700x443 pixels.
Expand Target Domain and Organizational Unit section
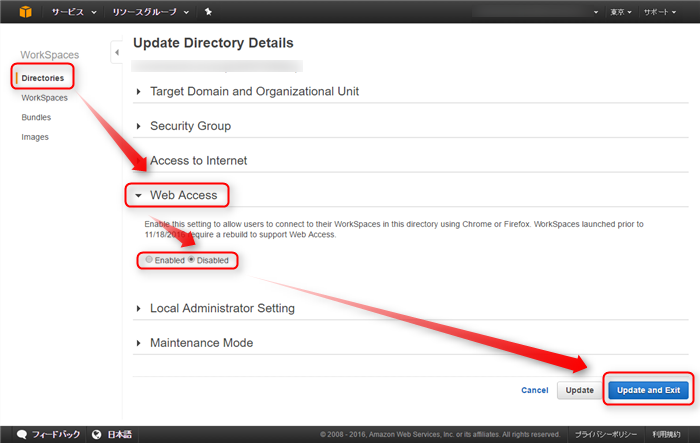point(247,92)
